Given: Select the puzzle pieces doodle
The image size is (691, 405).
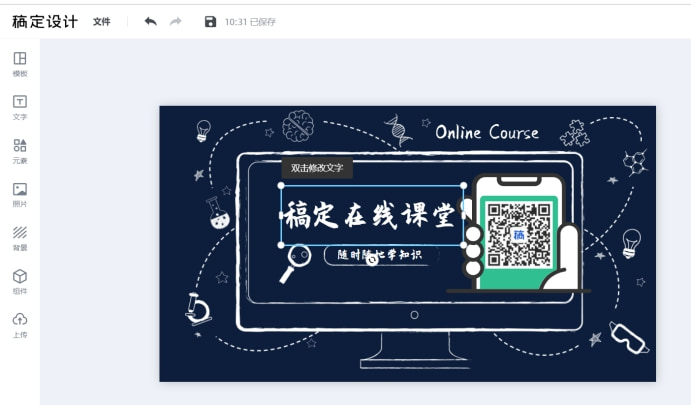Looking at the screenshot, I should click(575, 133).
